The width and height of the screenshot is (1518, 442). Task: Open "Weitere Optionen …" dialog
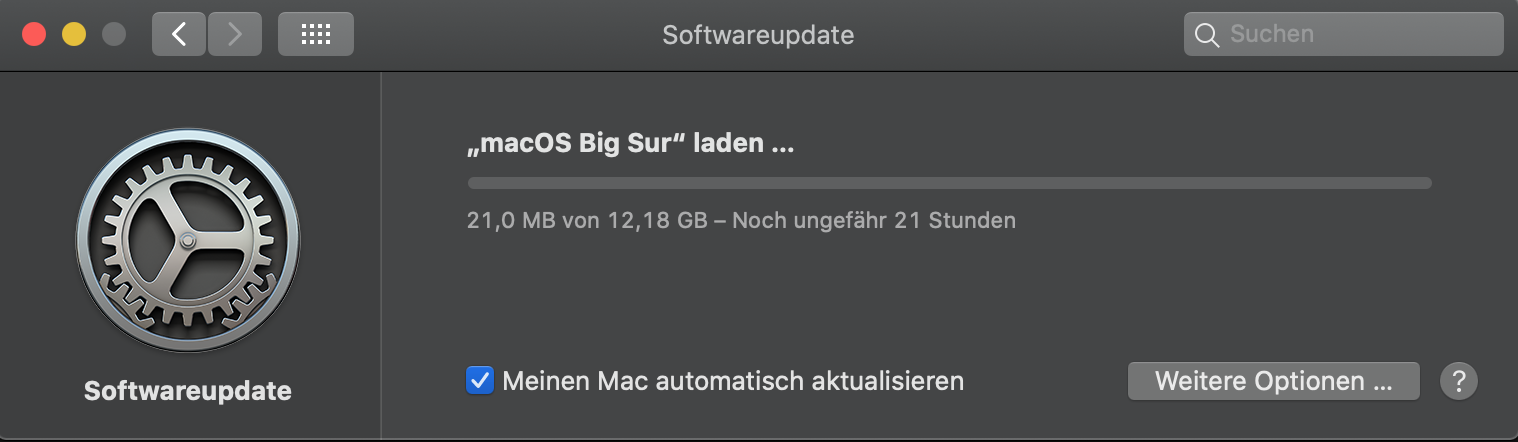[1273, 381]
